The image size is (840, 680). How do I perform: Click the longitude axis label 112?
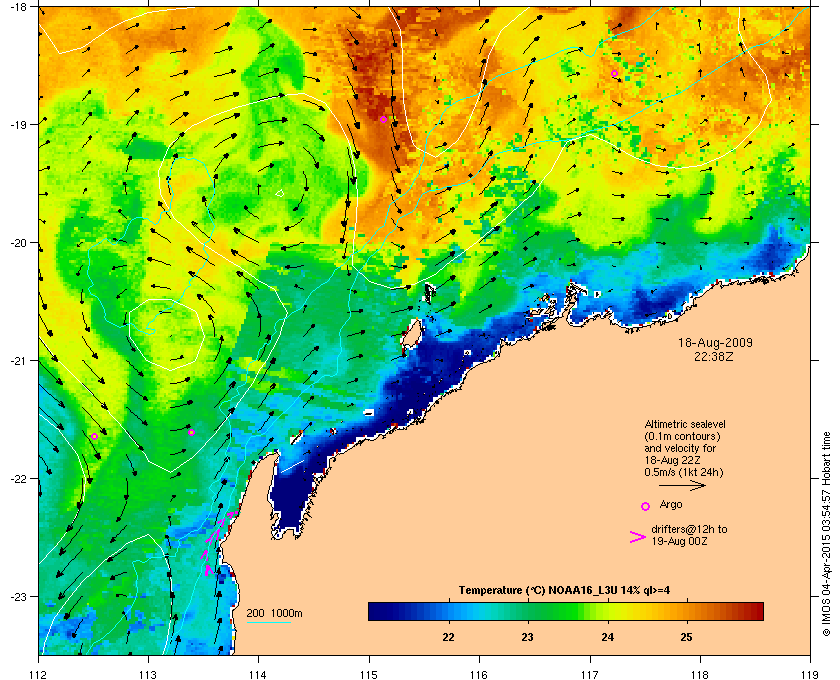(39, 674)
